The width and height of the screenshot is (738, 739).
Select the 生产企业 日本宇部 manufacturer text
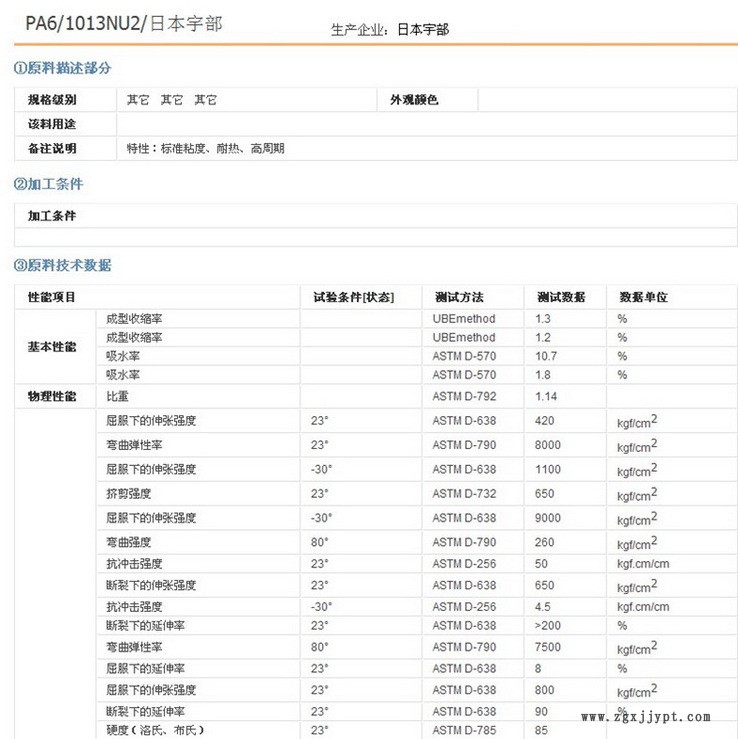(x=390, y=30)
